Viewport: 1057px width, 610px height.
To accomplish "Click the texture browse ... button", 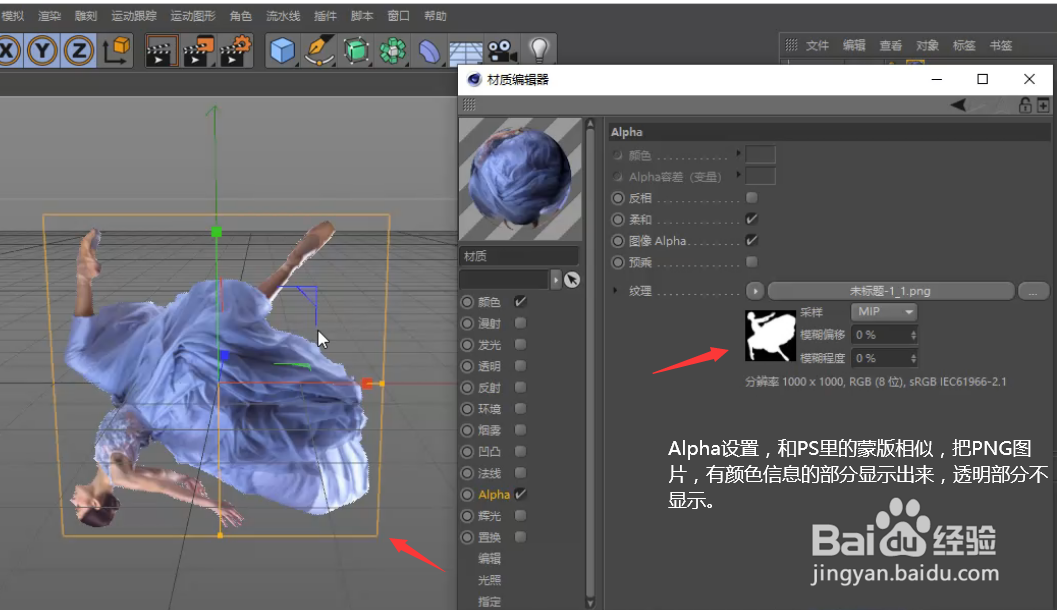I will tap(1033, 291).
